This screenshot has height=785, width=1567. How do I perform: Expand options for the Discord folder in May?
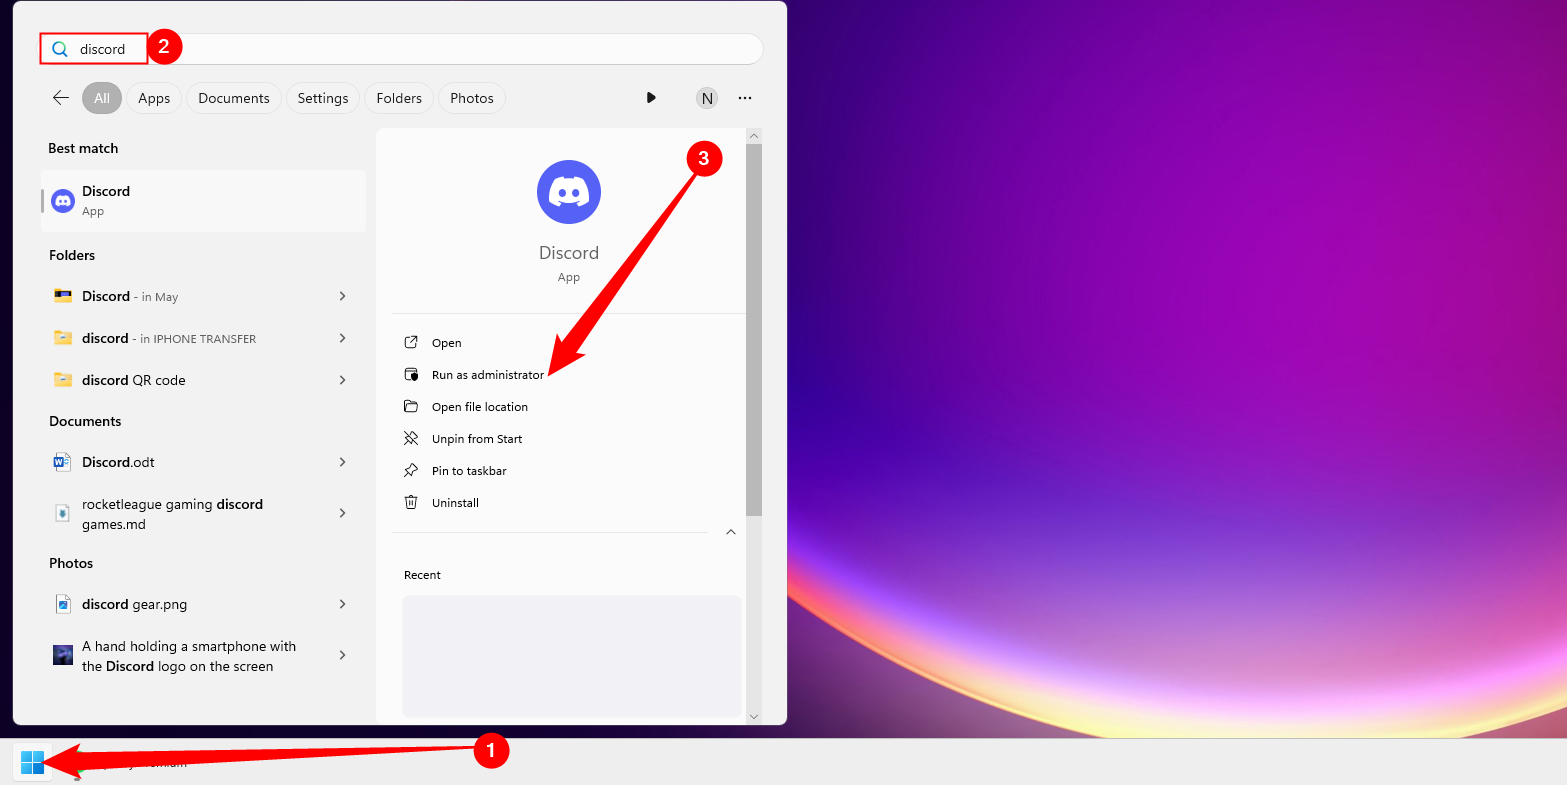tap(343, 296)
